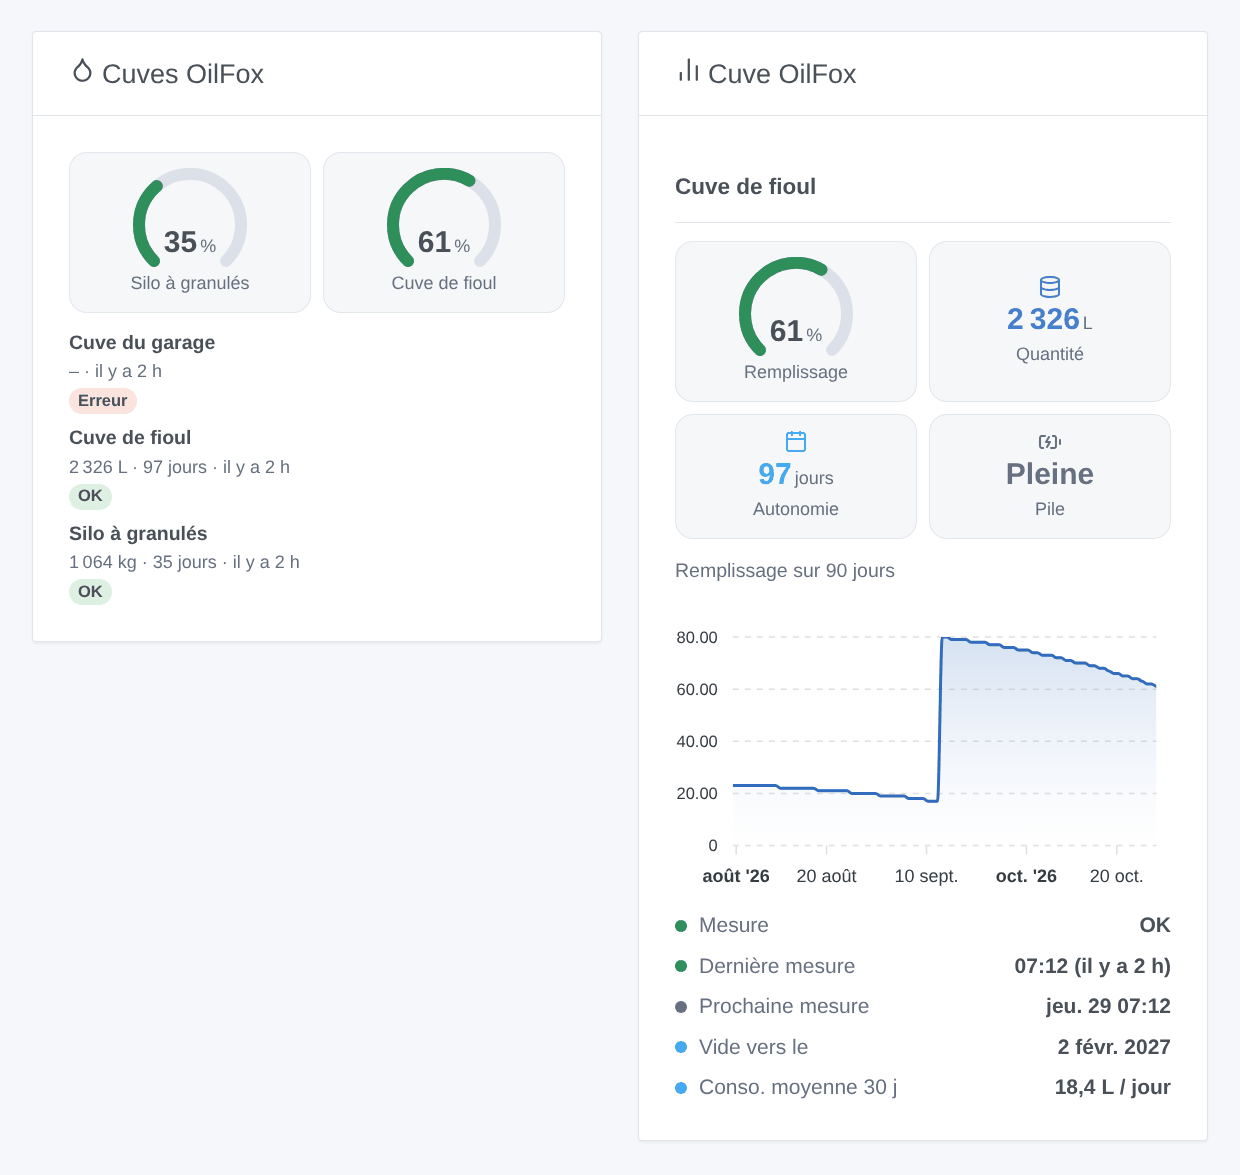Open the Cuve de fioul 61% gauge card
The image size is (1240, 1175).
(444, 232)
